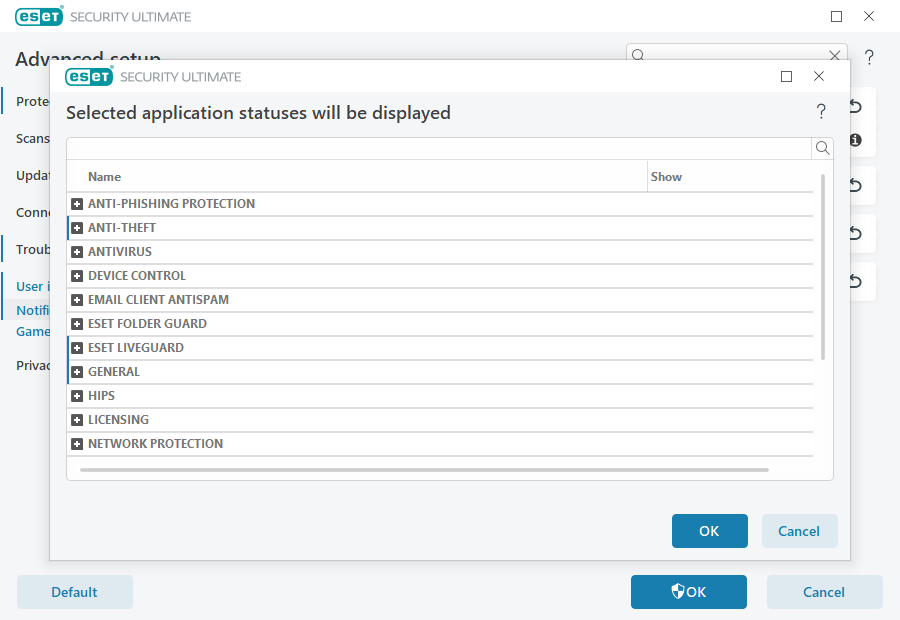Close the main ESET window

point(869,17)
